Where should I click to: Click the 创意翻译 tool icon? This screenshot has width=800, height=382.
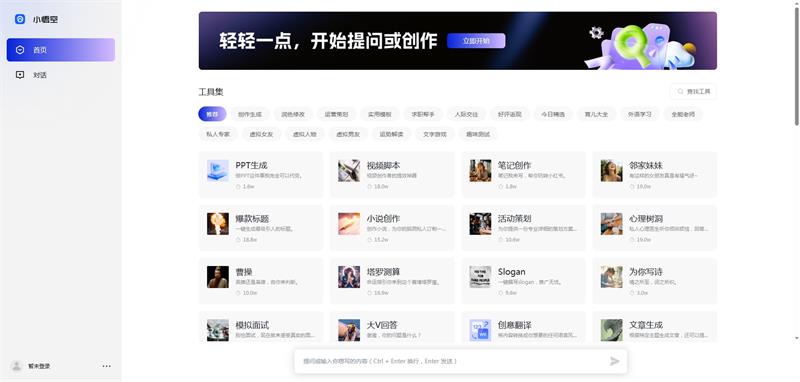click(480, 330)
